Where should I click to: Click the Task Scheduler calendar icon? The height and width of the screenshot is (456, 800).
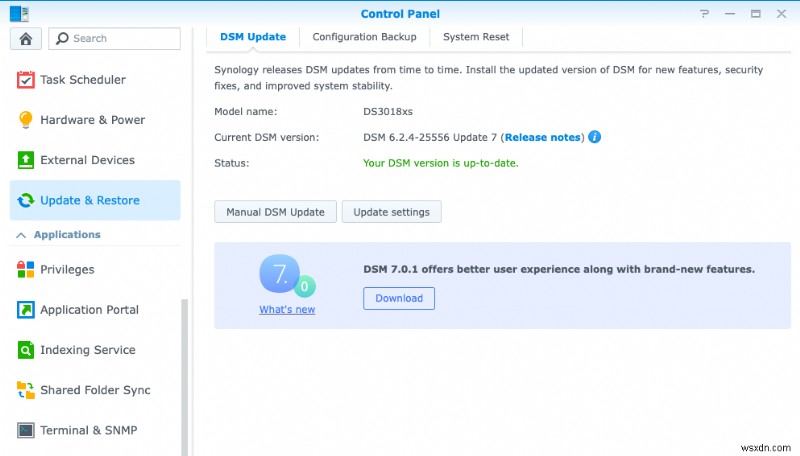click(x=26, y=80)
